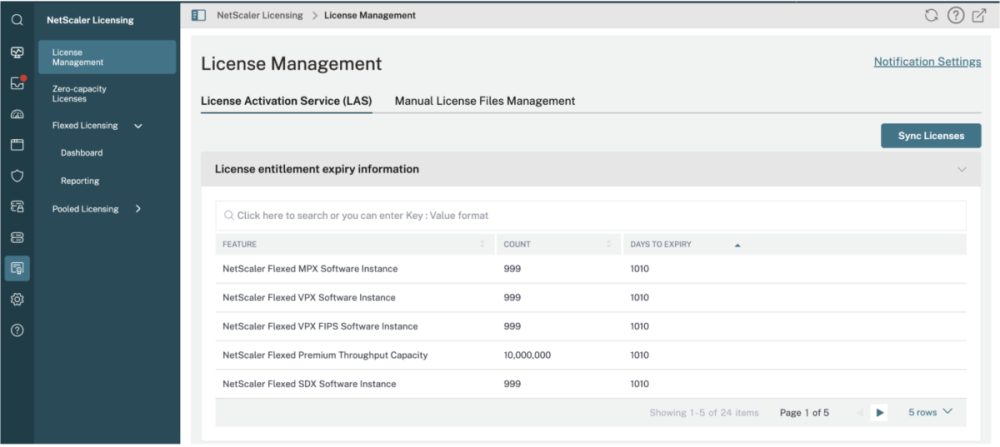Select NetScaler Flexed SDX Software Instance row

(591, 384)
